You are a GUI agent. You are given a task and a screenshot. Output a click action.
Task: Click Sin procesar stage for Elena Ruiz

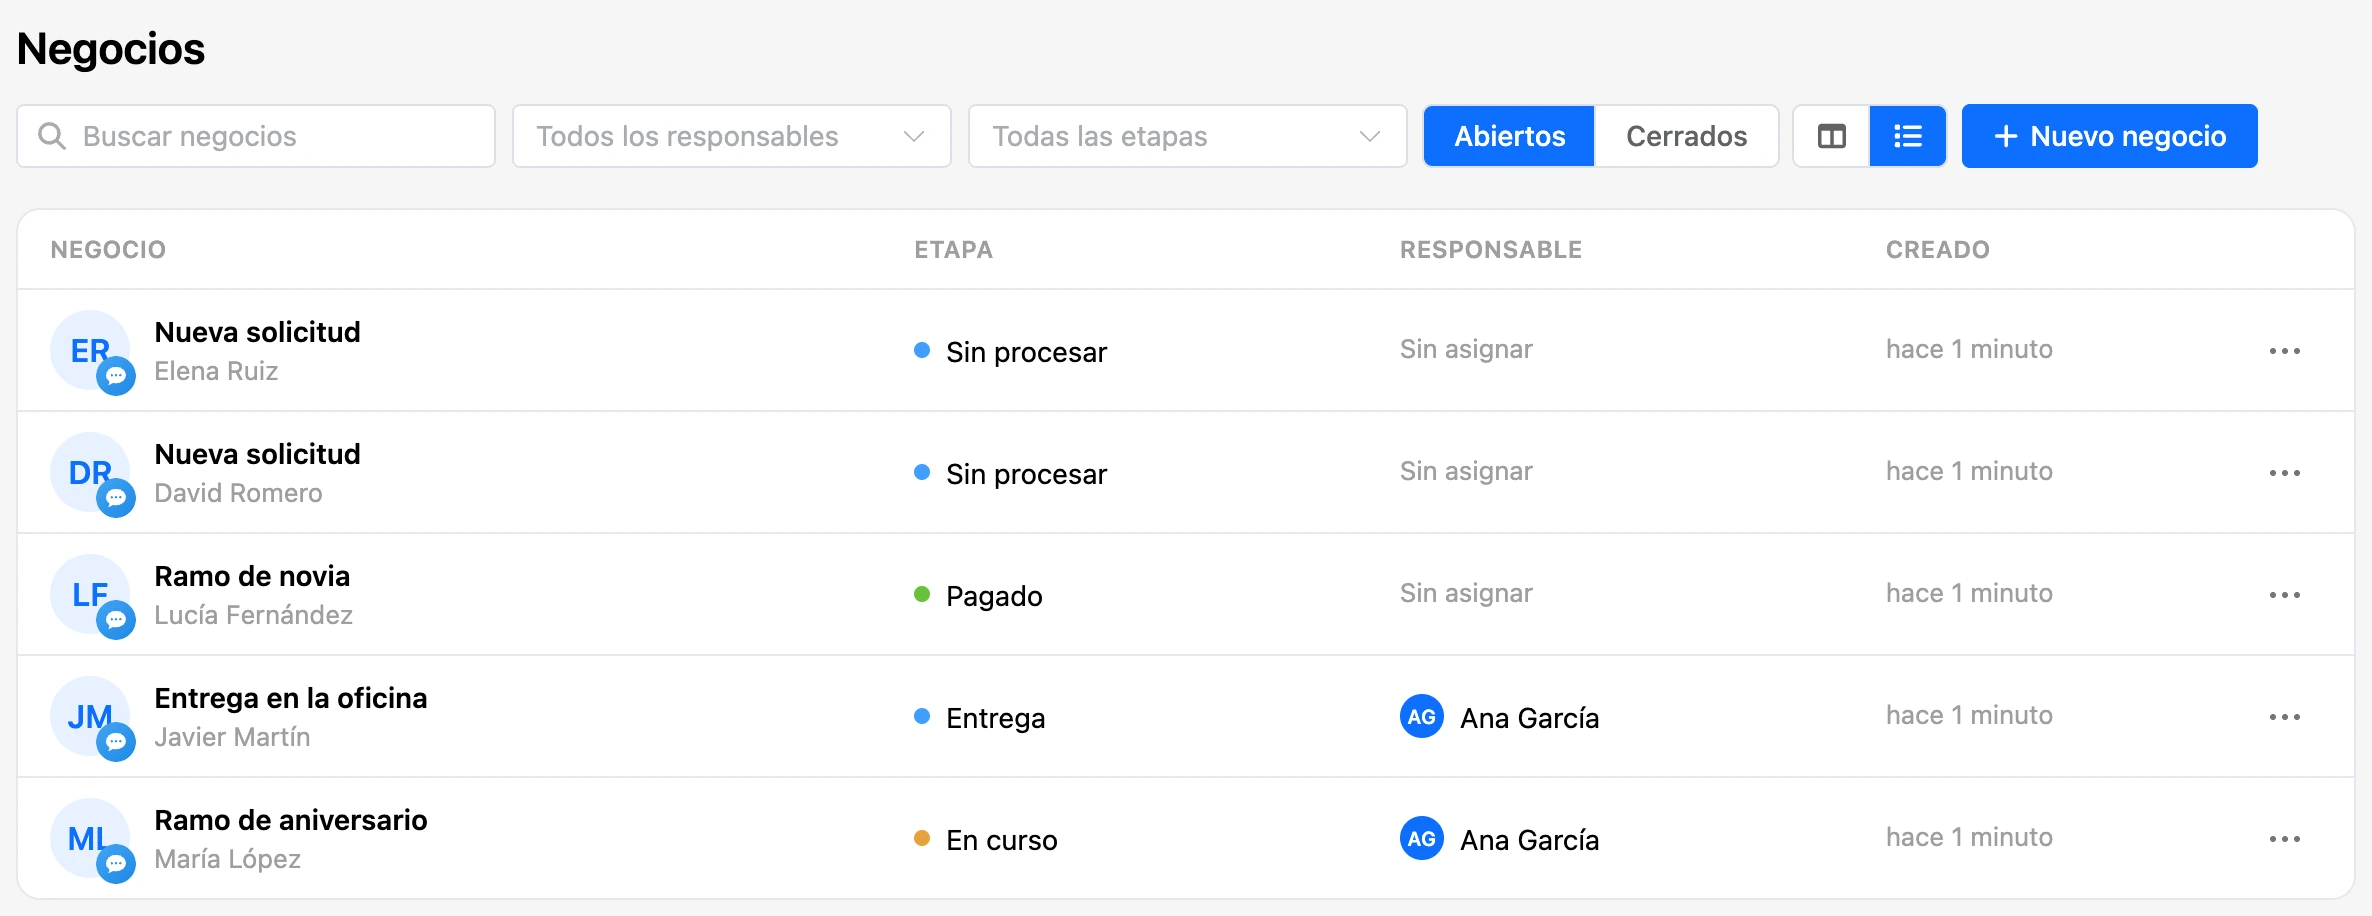coord(1026,352)
